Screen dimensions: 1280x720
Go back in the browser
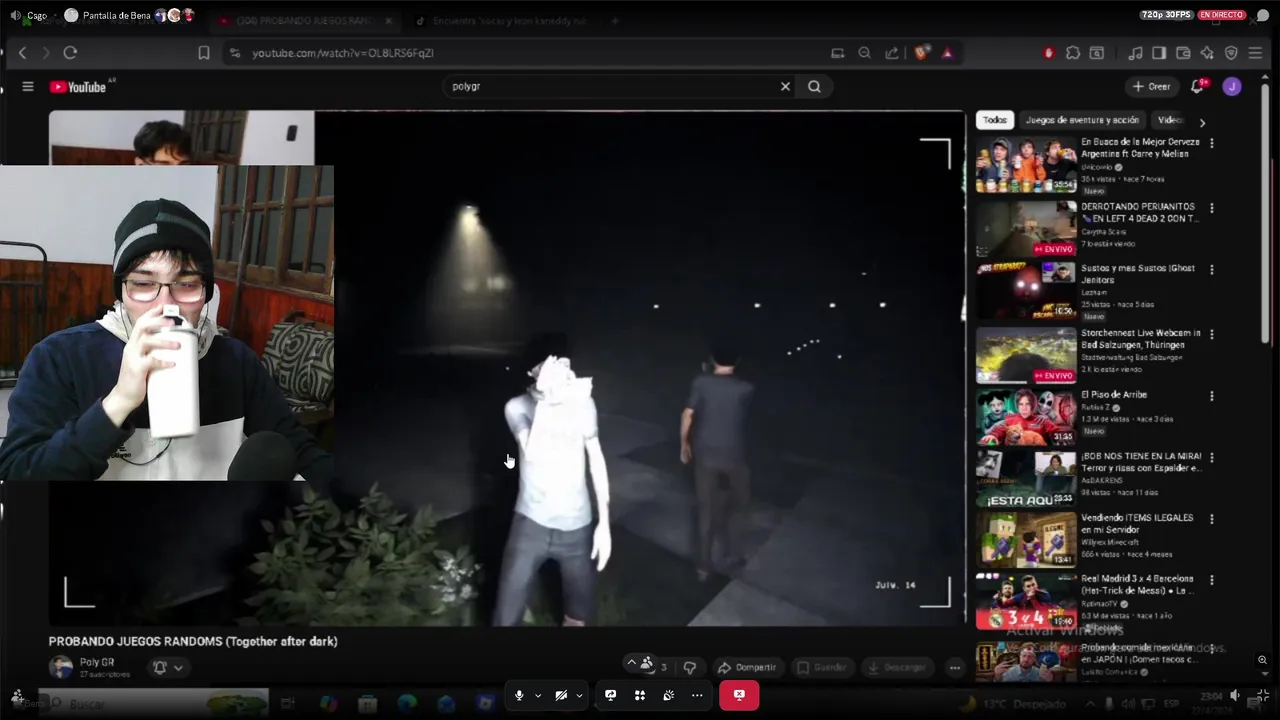coord(23,53)
